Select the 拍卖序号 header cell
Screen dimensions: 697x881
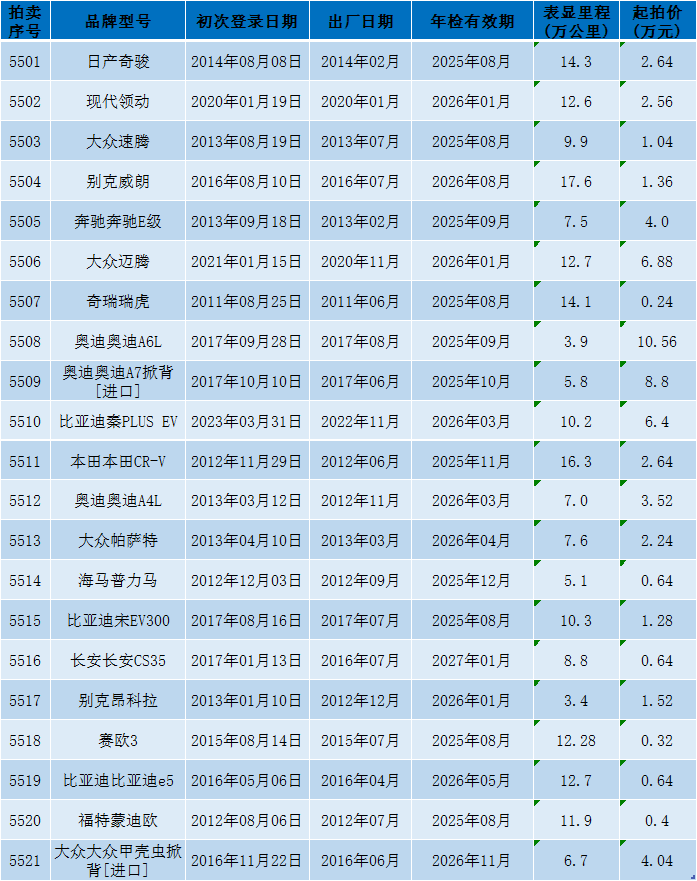[x=25, y=21]
